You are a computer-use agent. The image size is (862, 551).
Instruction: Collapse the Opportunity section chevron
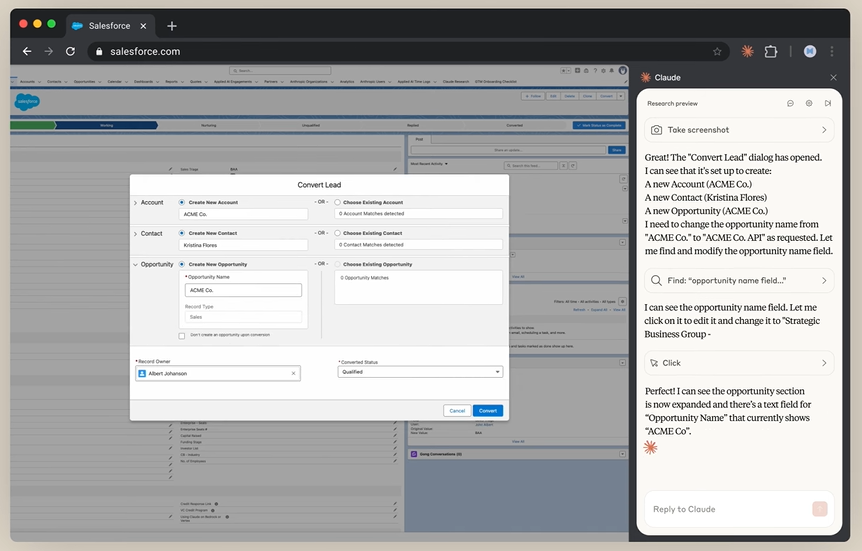(x=135, y=265)
